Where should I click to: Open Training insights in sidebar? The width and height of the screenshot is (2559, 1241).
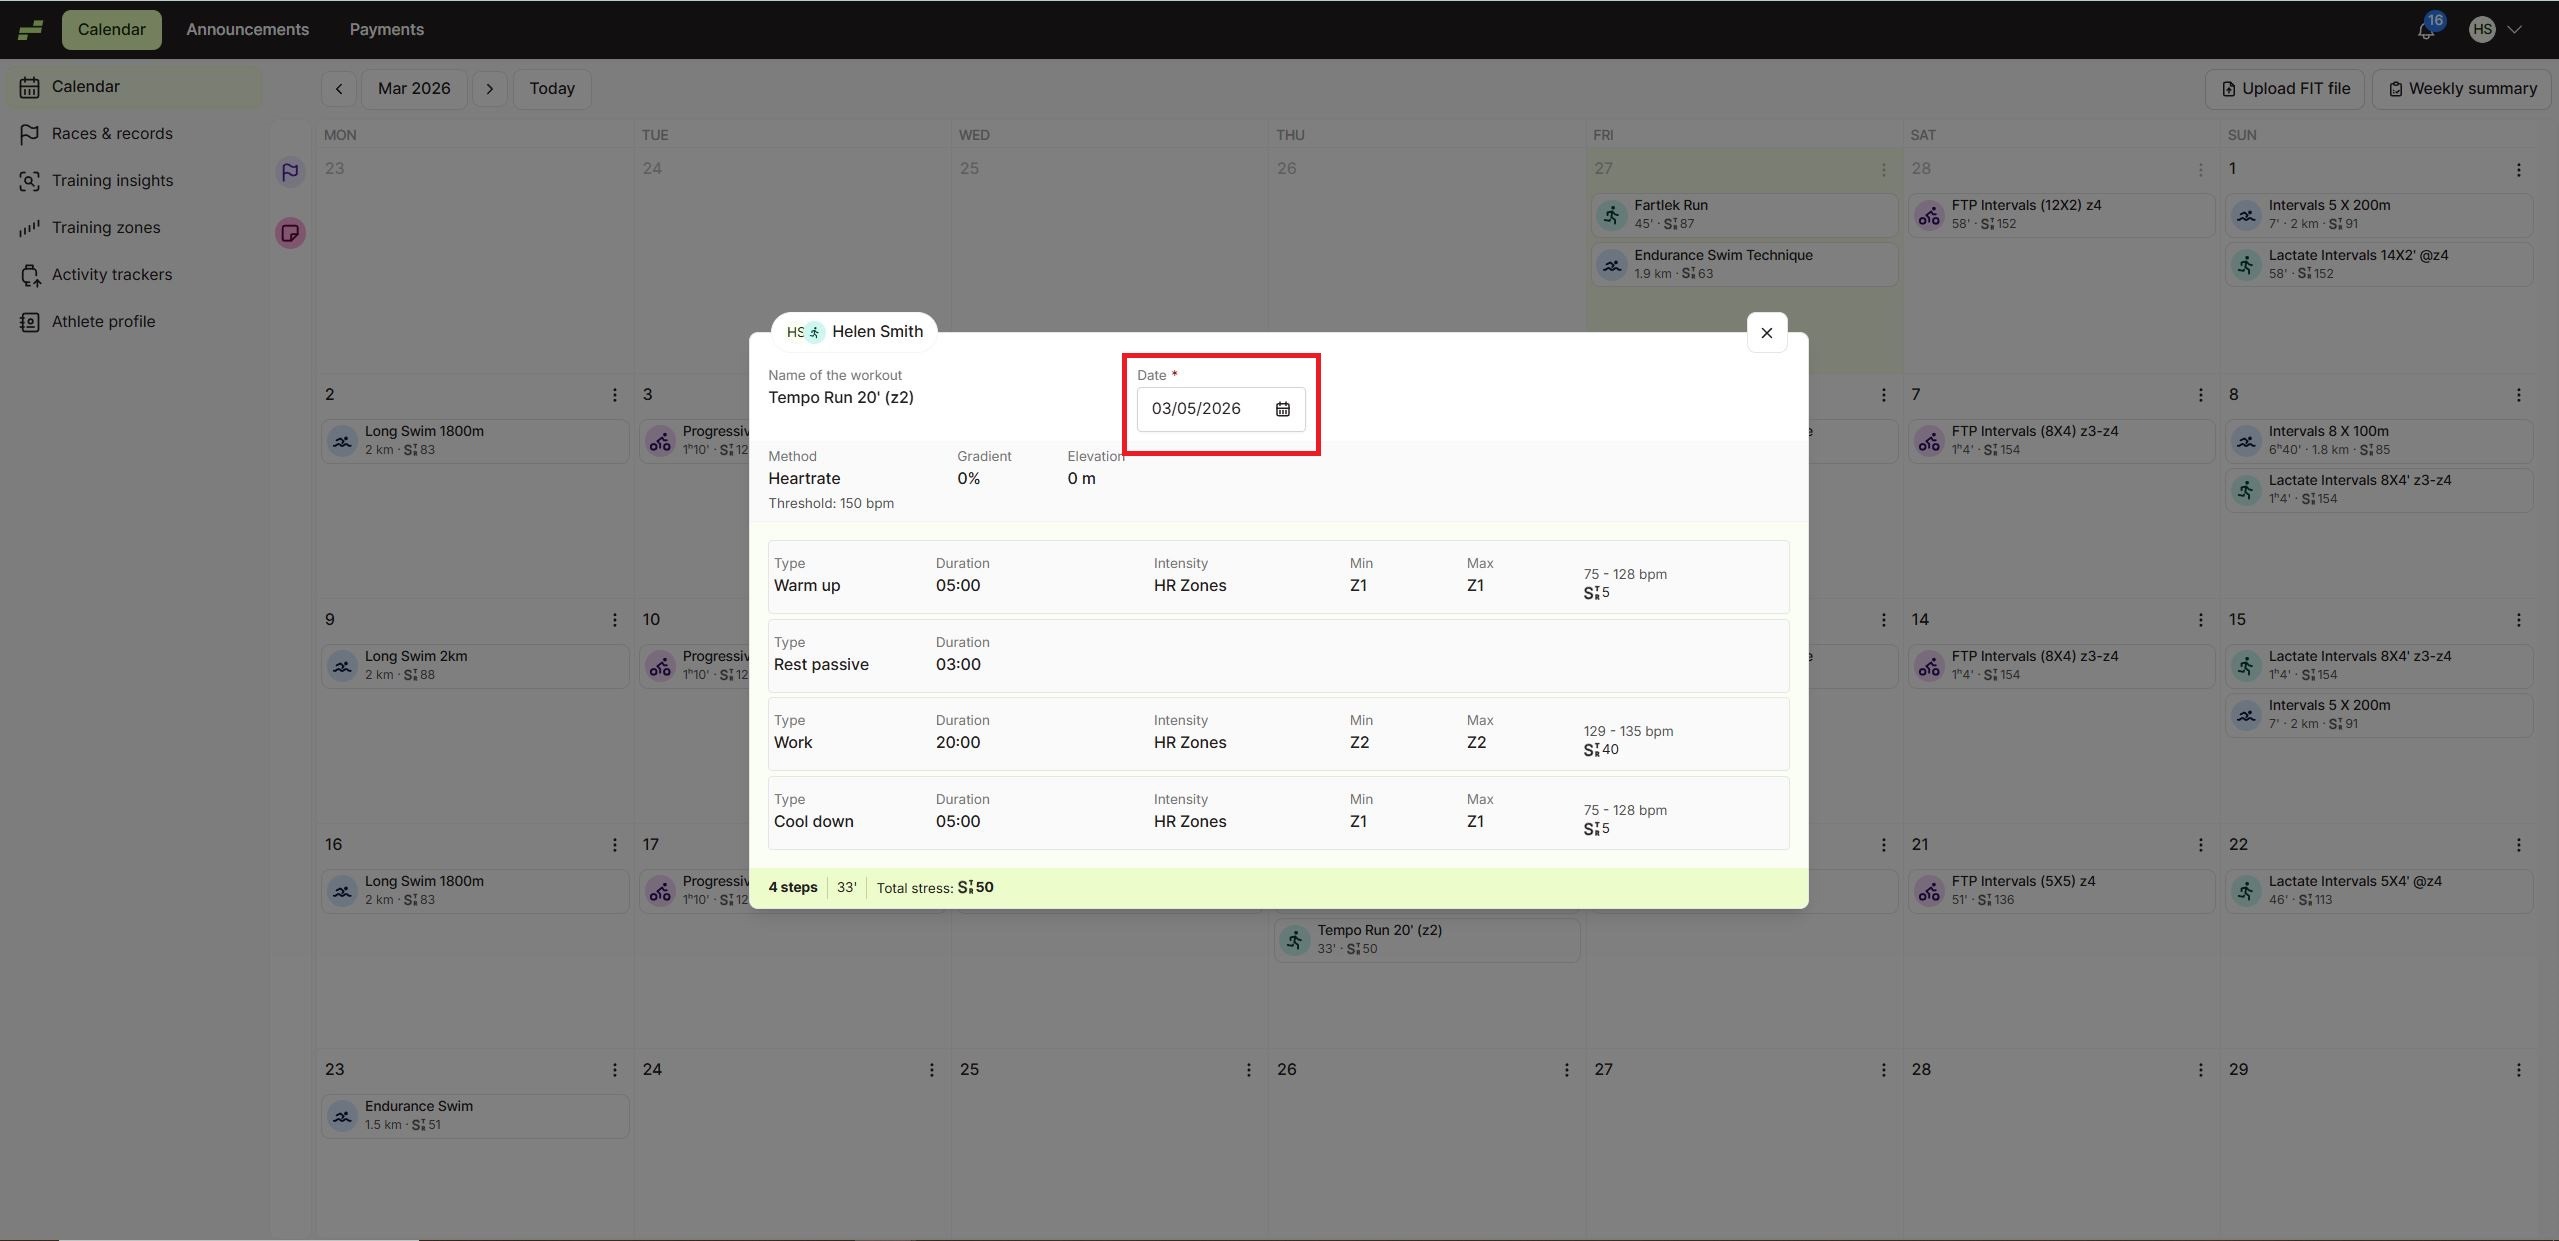(x=112, y=181)
